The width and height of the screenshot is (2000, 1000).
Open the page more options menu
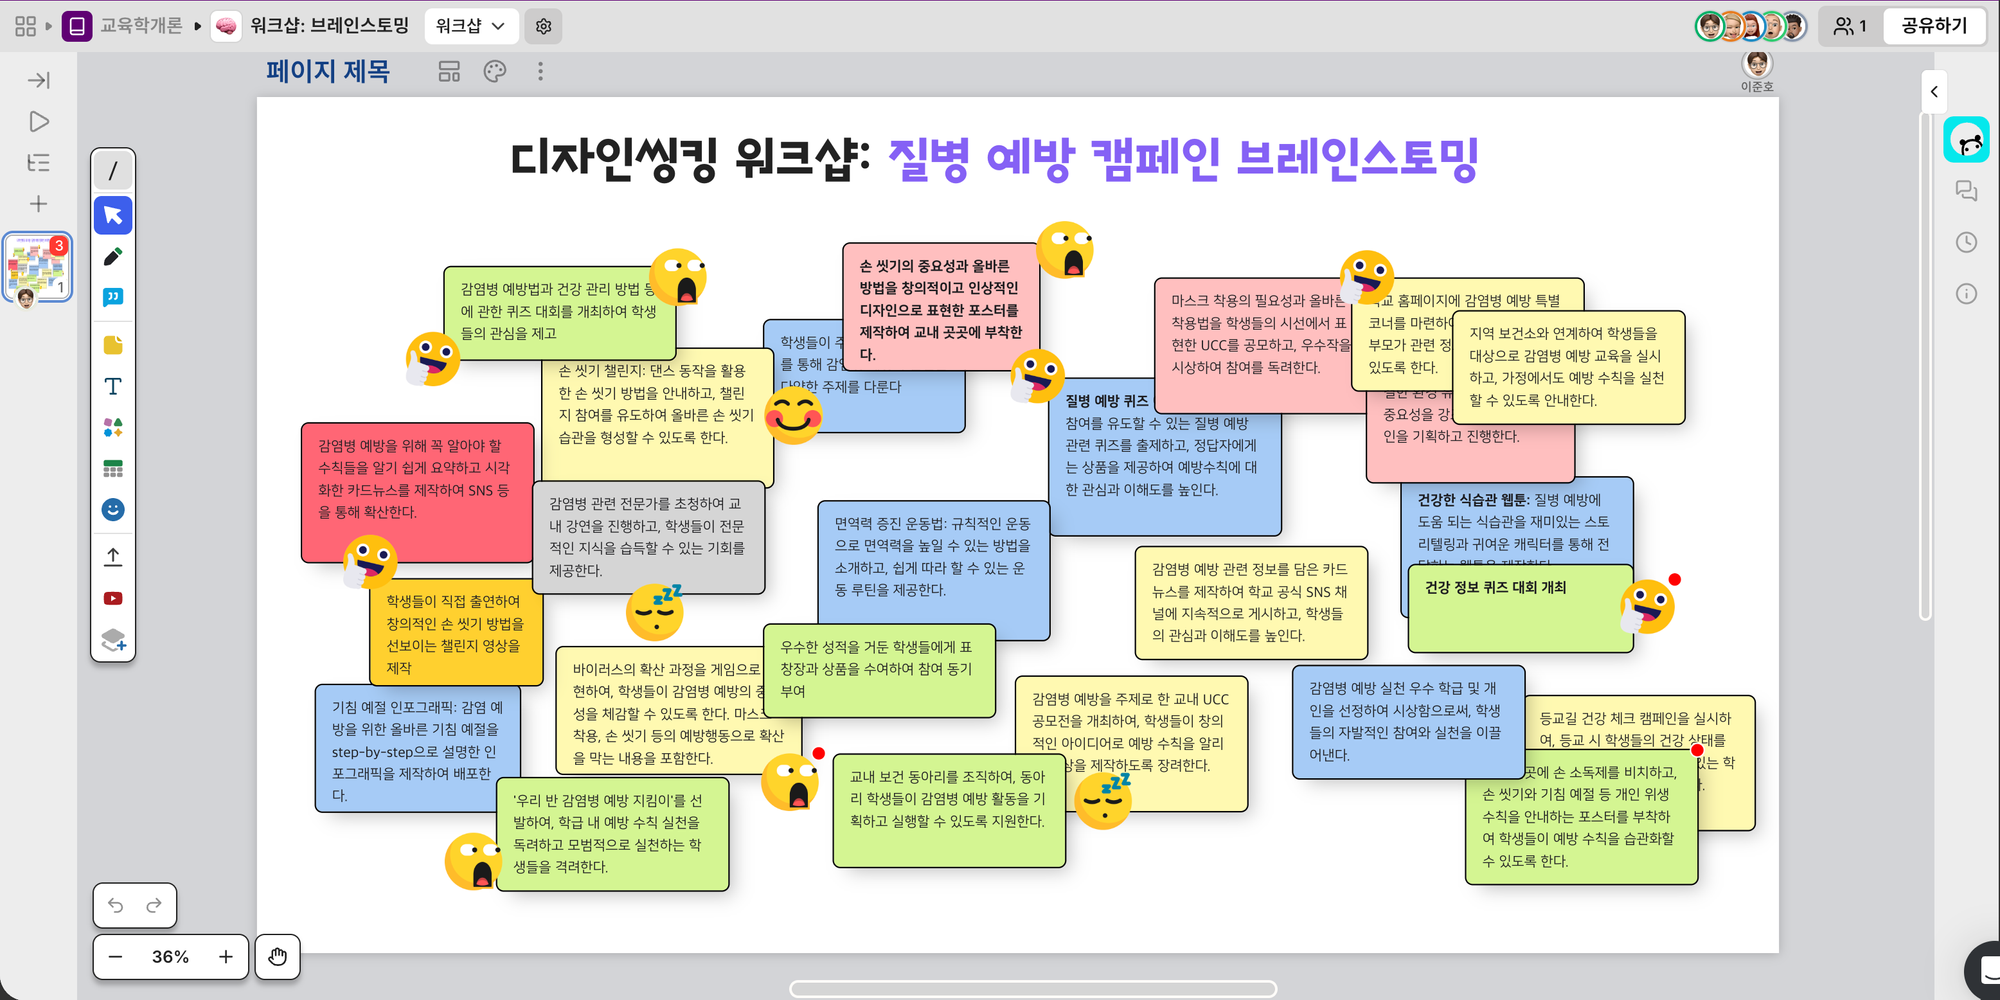541,71
